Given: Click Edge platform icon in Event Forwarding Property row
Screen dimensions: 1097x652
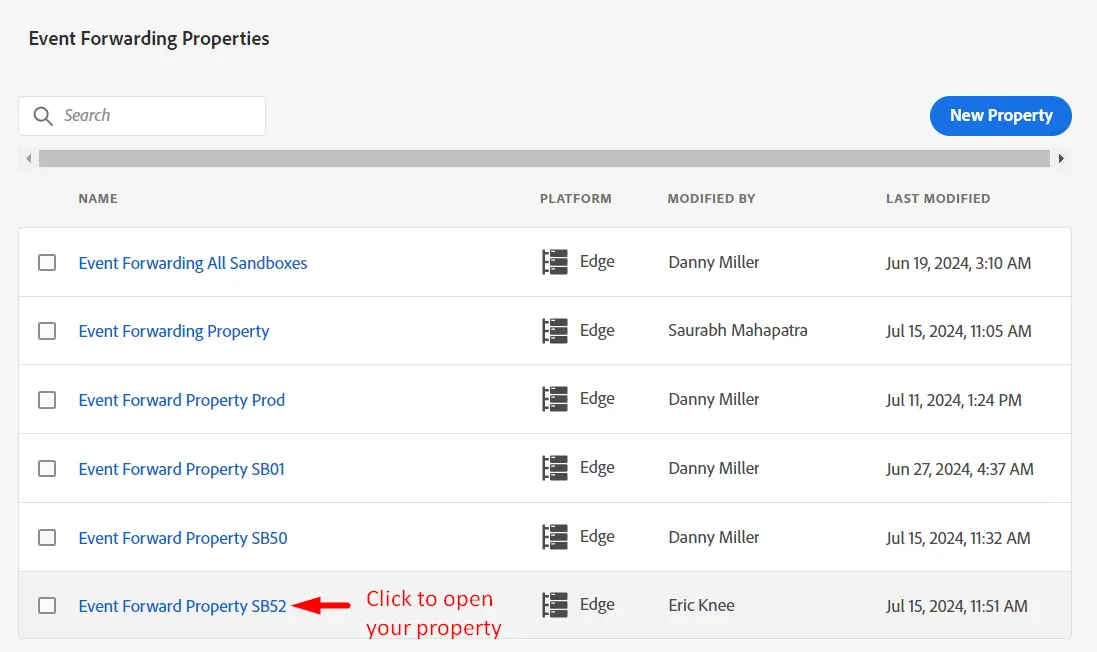Looking at the screenshot, I should coord(555,331).
